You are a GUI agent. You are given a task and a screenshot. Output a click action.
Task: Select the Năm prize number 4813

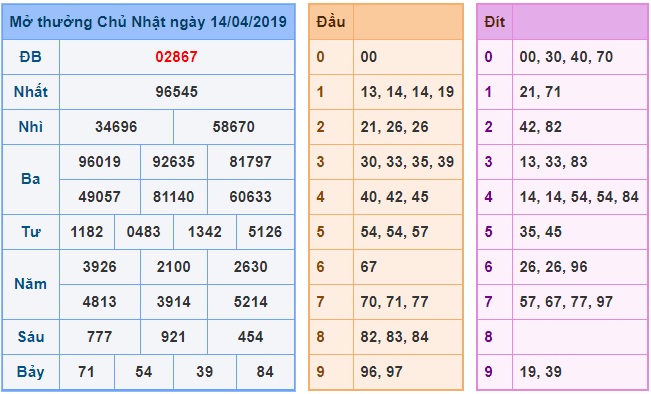click(100, 301)
